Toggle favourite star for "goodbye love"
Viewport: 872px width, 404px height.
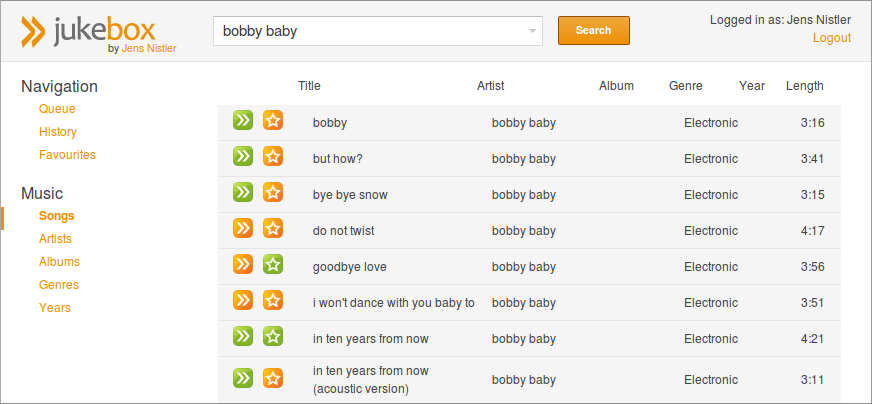pyautogui.click(x=273, y=265)
